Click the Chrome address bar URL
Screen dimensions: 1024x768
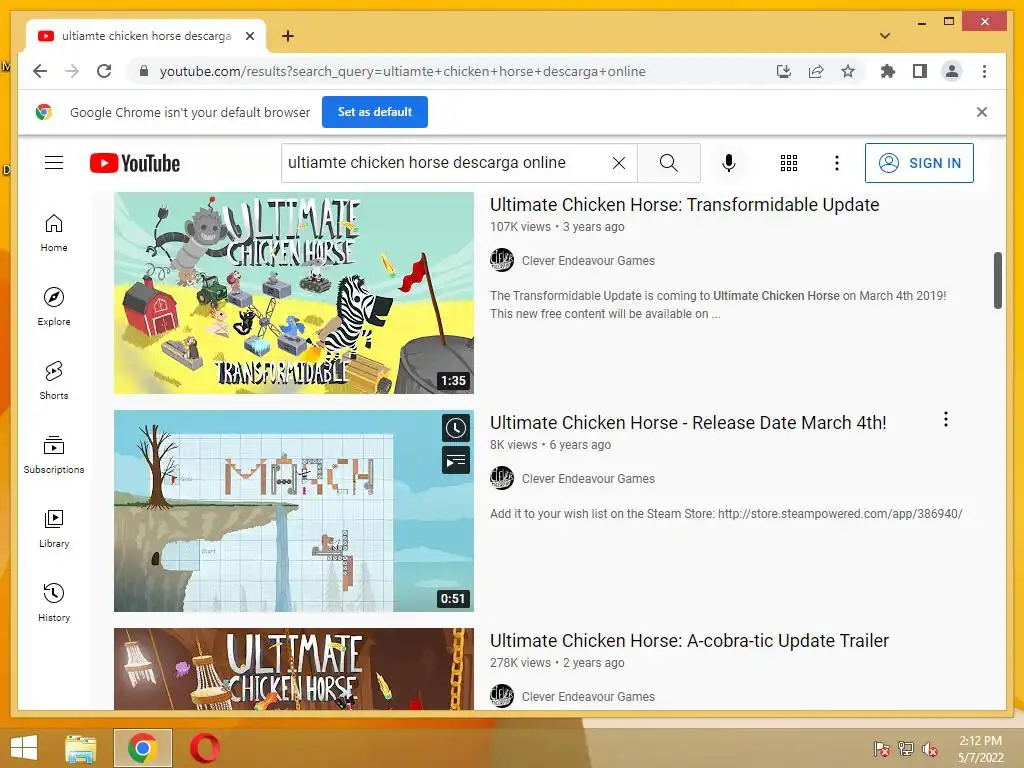click(x=403, y=71)
